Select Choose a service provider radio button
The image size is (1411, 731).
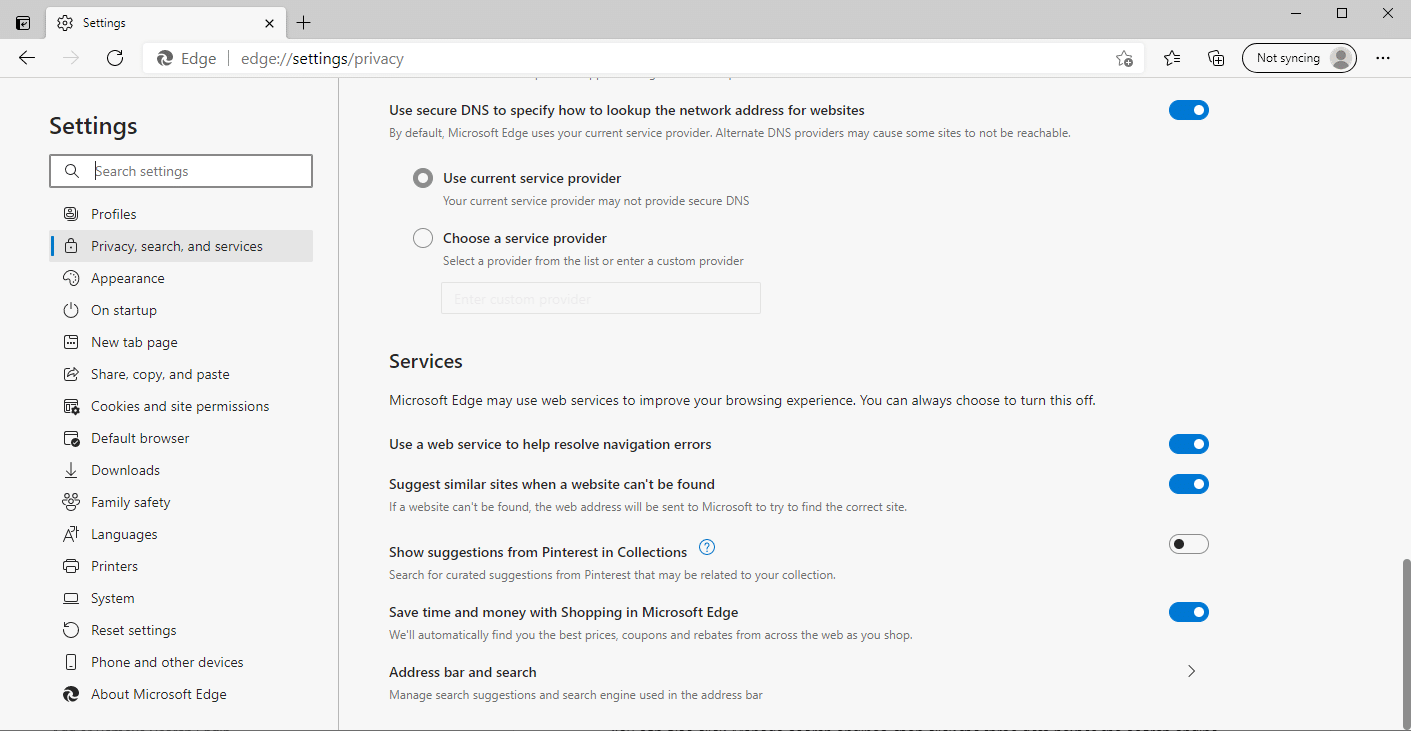423,238
